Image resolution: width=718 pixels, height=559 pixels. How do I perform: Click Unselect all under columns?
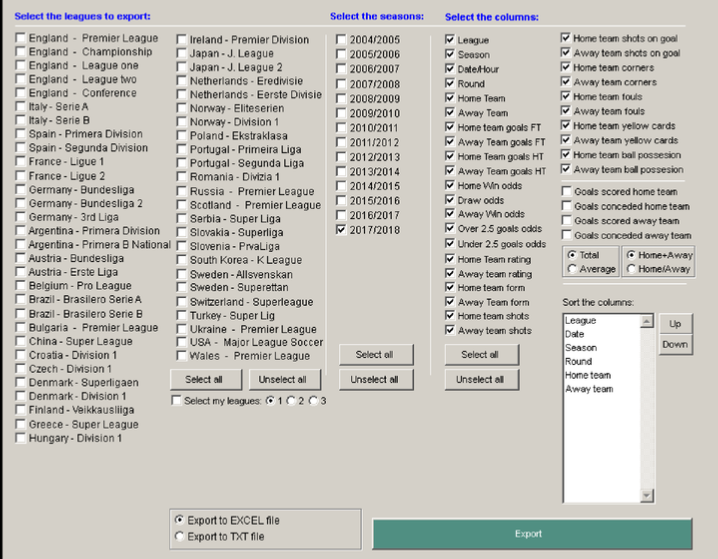pos(482,380)
